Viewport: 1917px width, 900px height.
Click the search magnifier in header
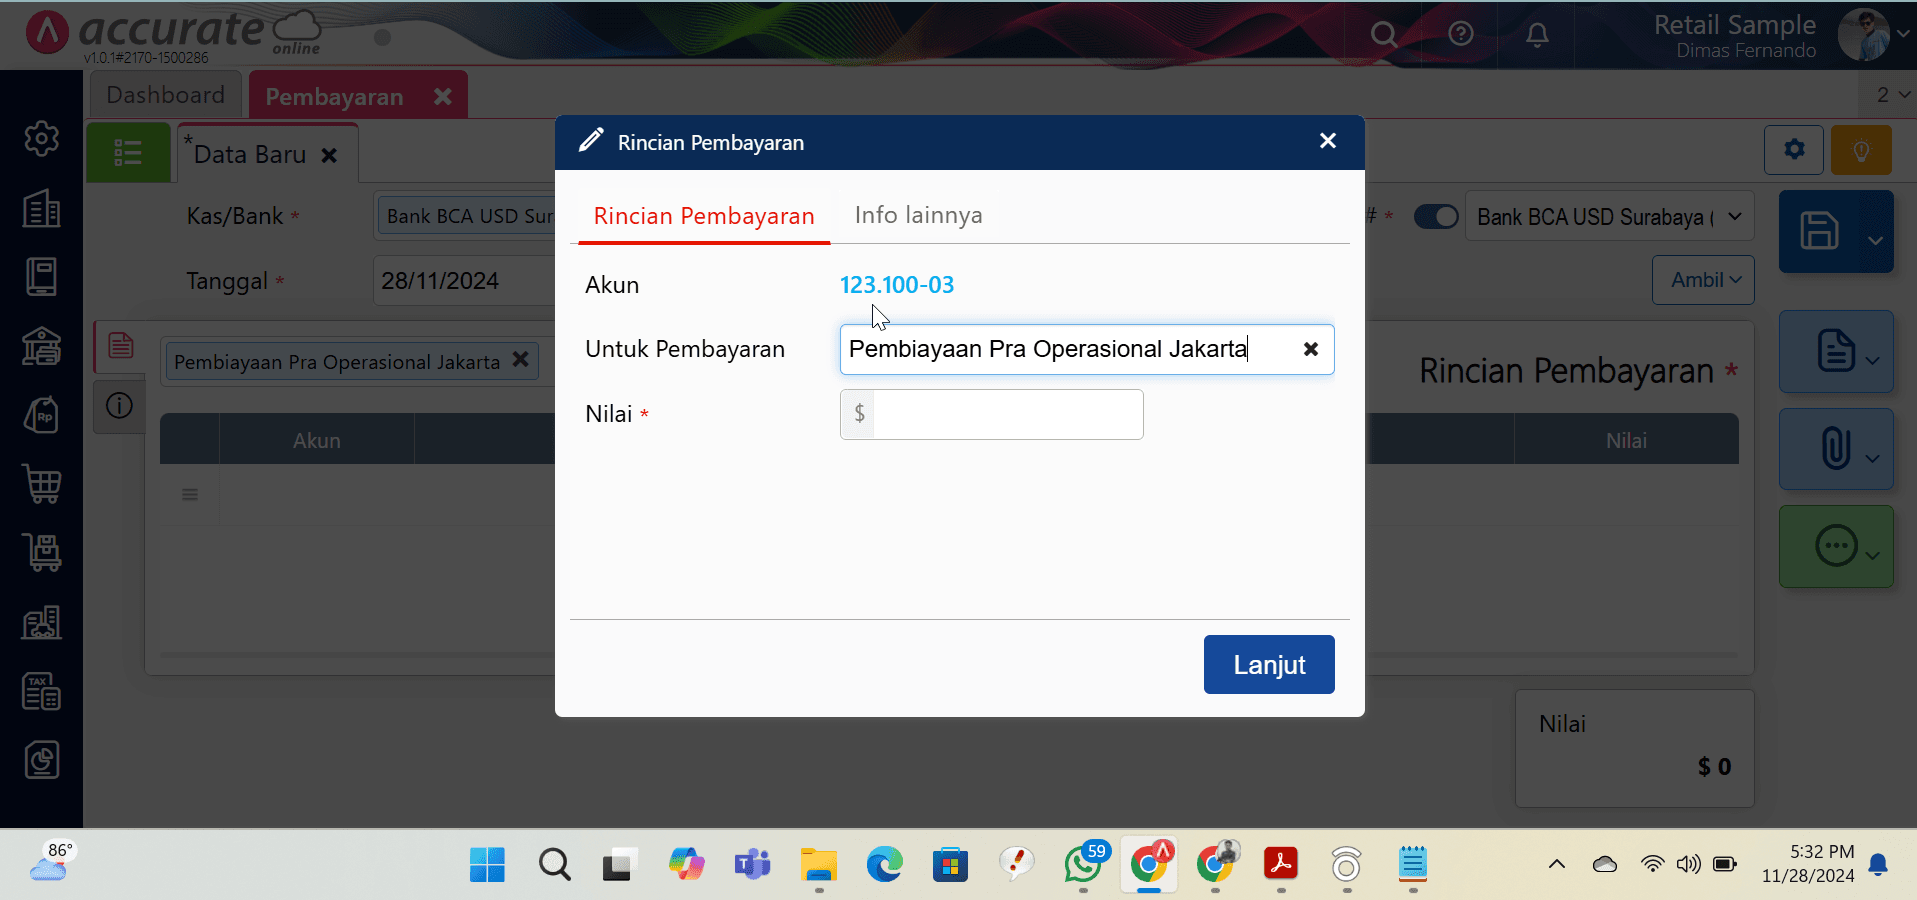coord(1383,35)
